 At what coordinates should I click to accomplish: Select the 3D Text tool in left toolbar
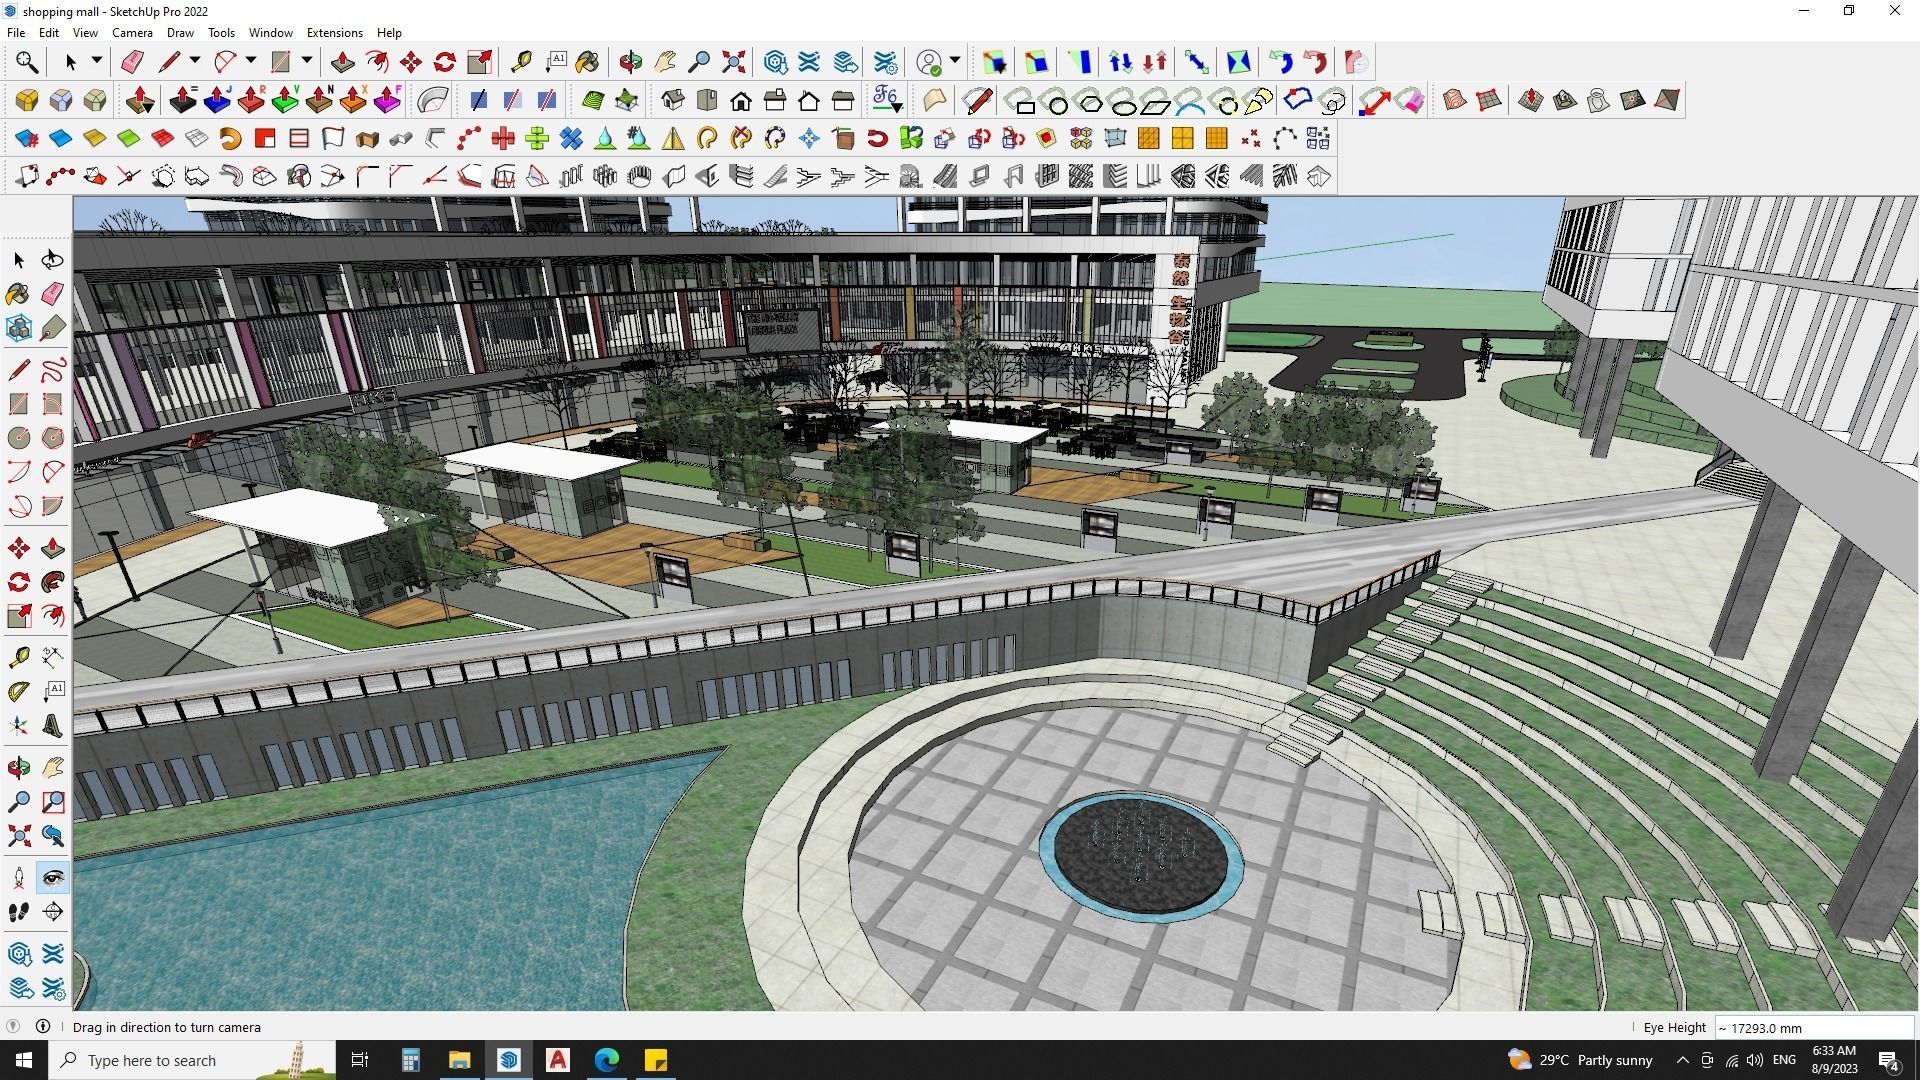pos(53,727)
